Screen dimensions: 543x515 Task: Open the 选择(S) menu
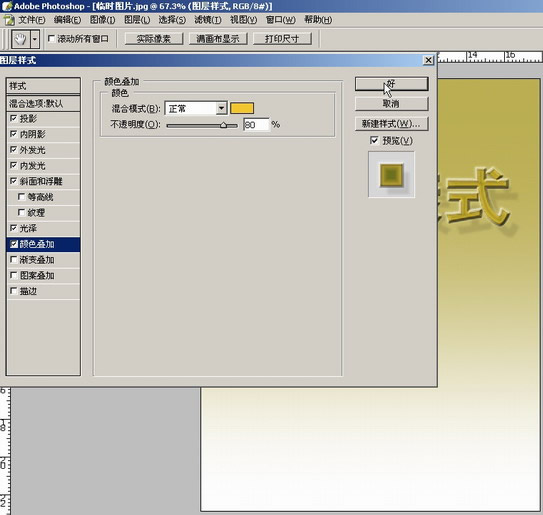pos(172,20)
